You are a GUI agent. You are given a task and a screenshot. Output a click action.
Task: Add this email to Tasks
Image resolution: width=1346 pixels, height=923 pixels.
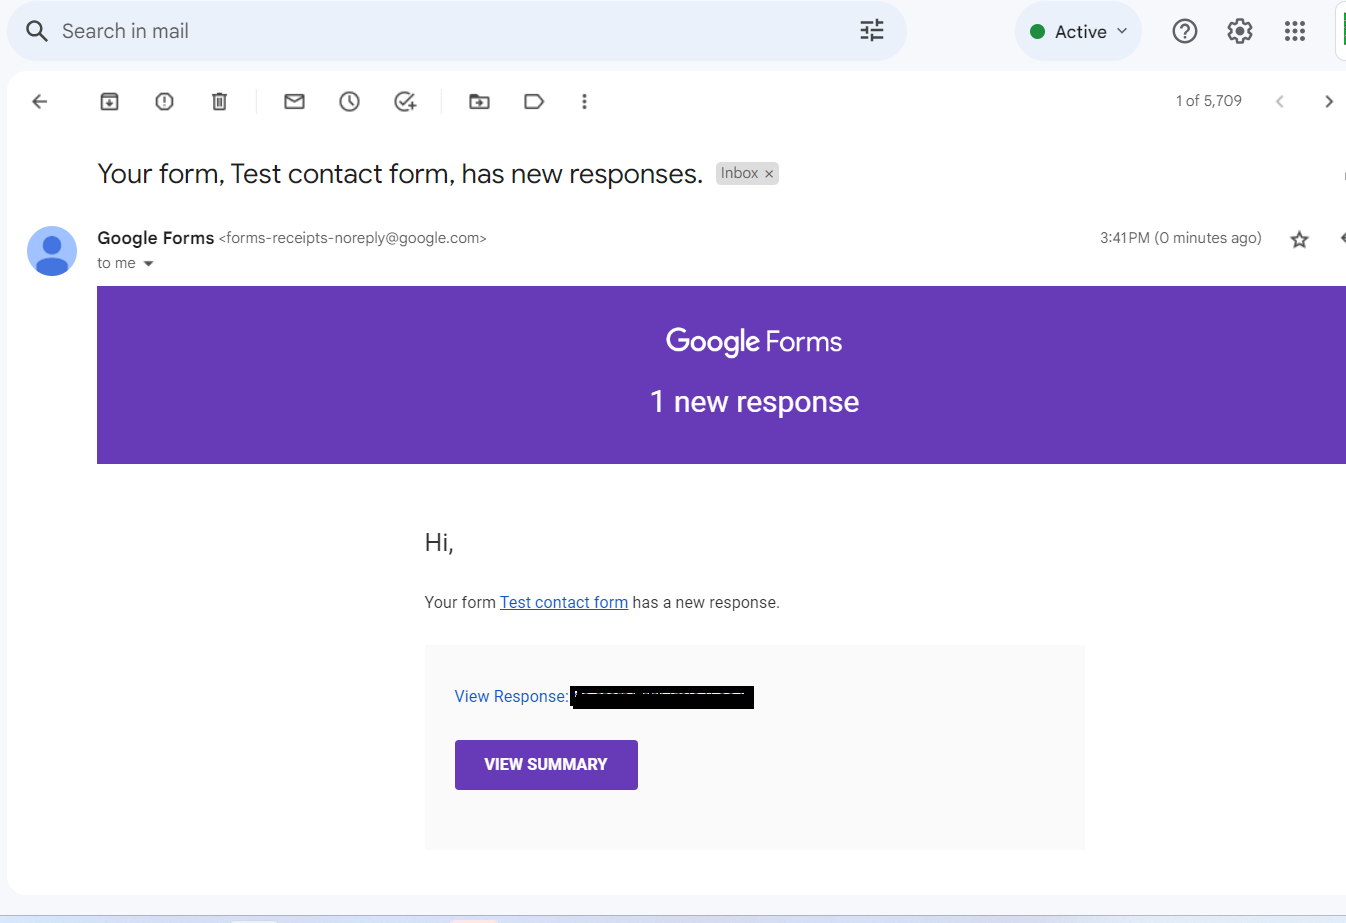pos(404,101)
